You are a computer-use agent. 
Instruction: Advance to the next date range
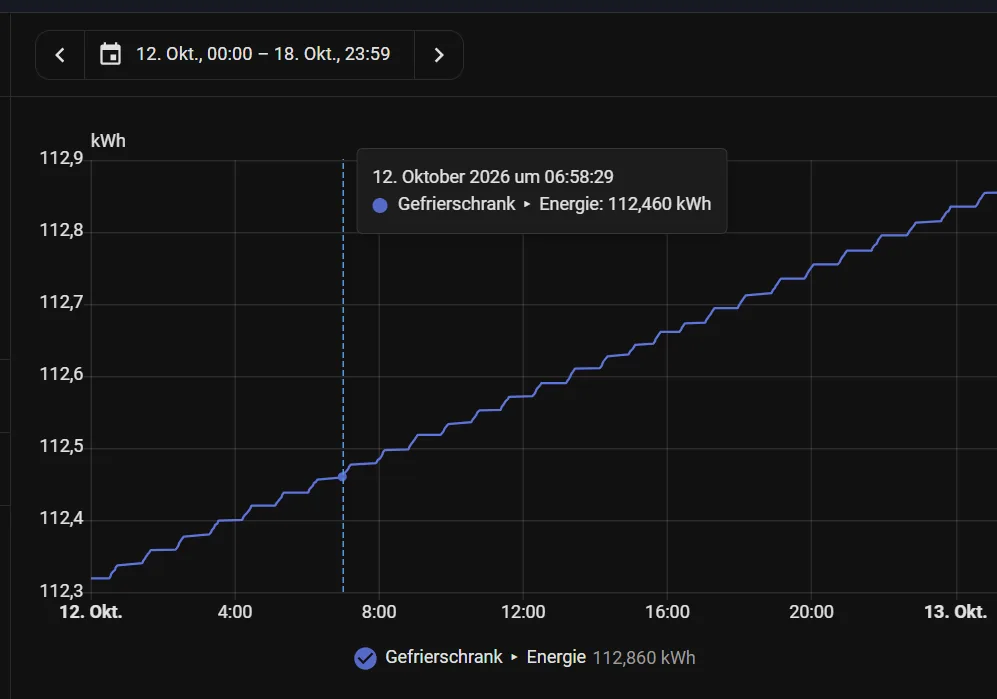point(439,55)
